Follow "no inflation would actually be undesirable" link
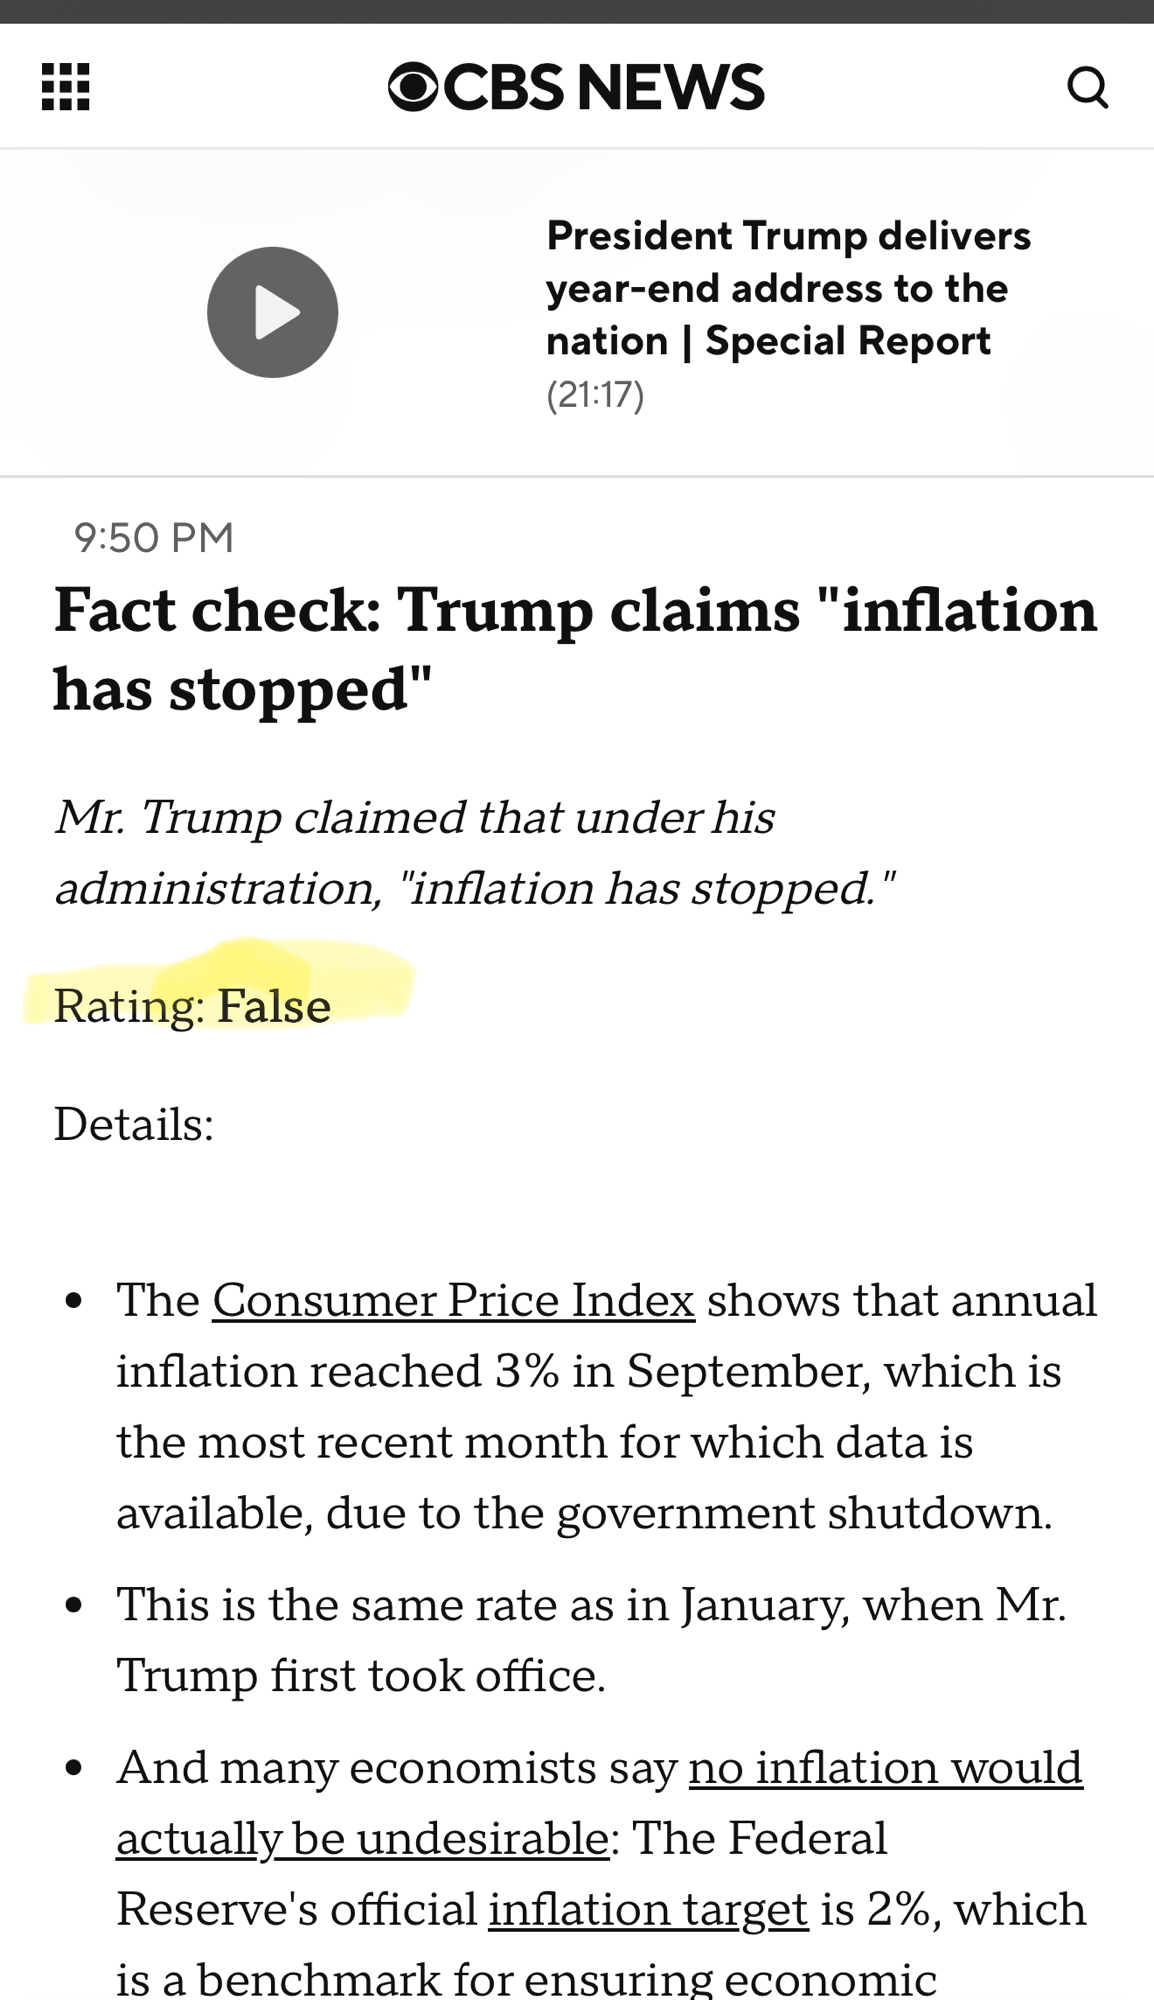Screen dimensions: 1154x2000 [x=885, y=1767]
